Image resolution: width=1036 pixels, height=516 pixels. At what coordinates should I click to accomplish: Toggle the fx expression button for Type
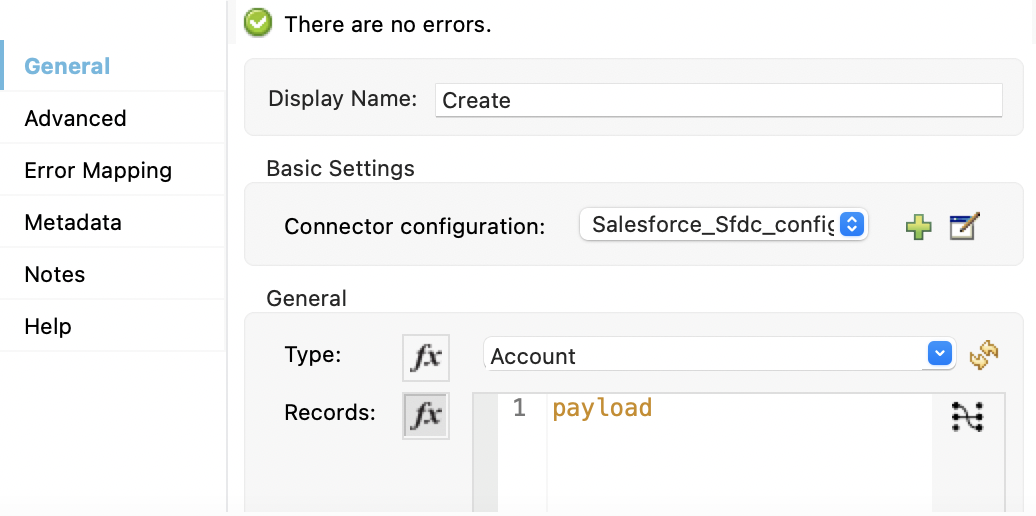click(426, 357)
